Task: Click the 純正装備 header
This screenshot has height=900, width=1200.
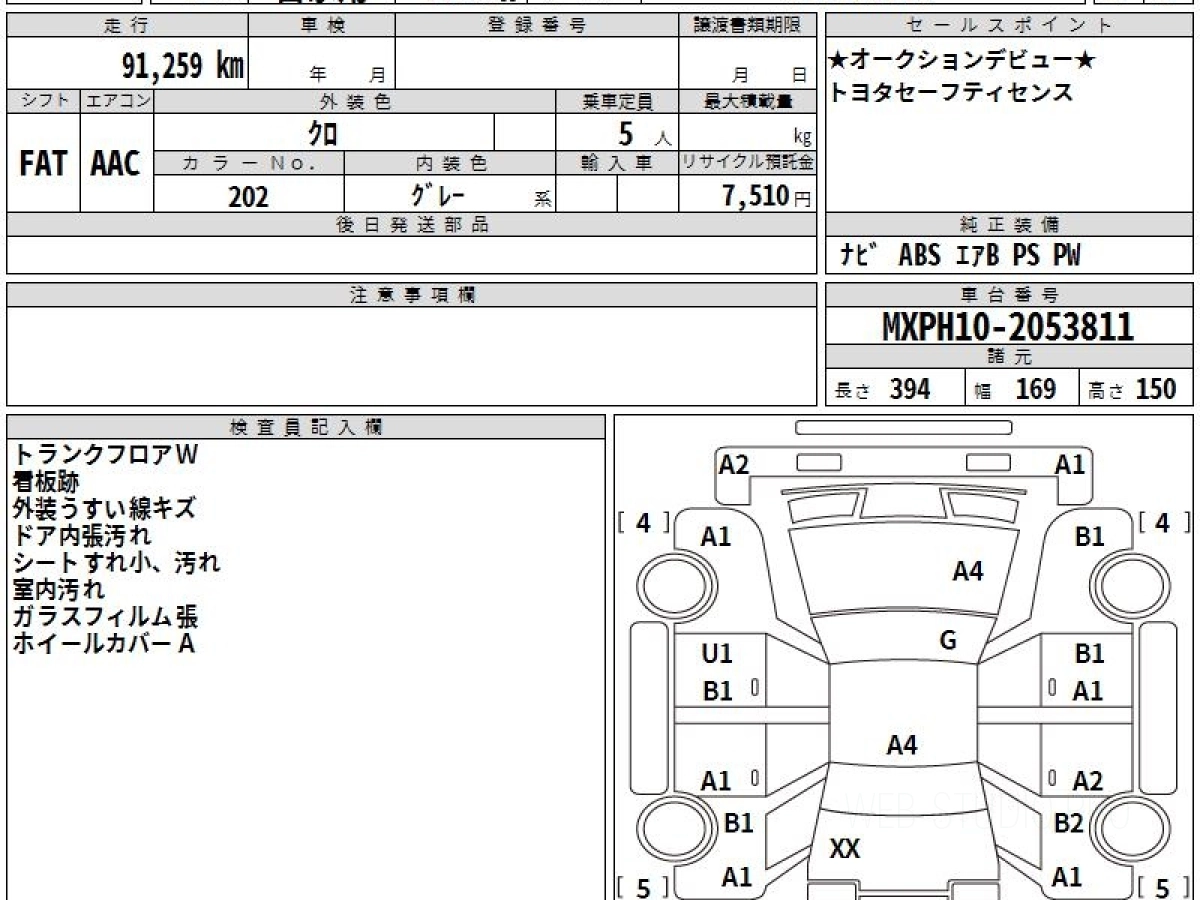Action: coord(1009,225)
